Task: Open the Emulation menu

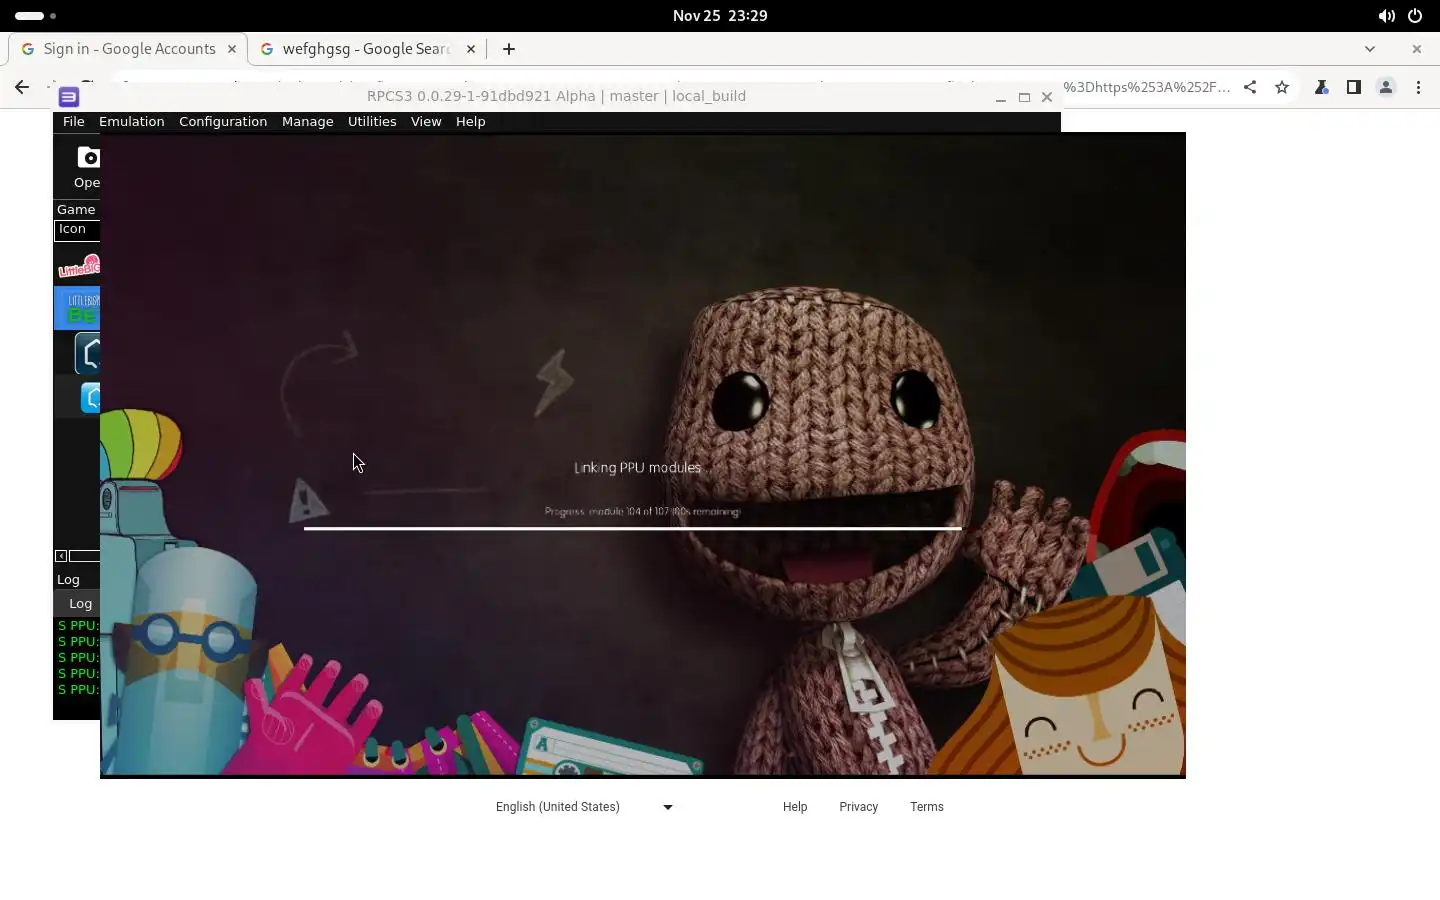Action: (x=131, y=122)
